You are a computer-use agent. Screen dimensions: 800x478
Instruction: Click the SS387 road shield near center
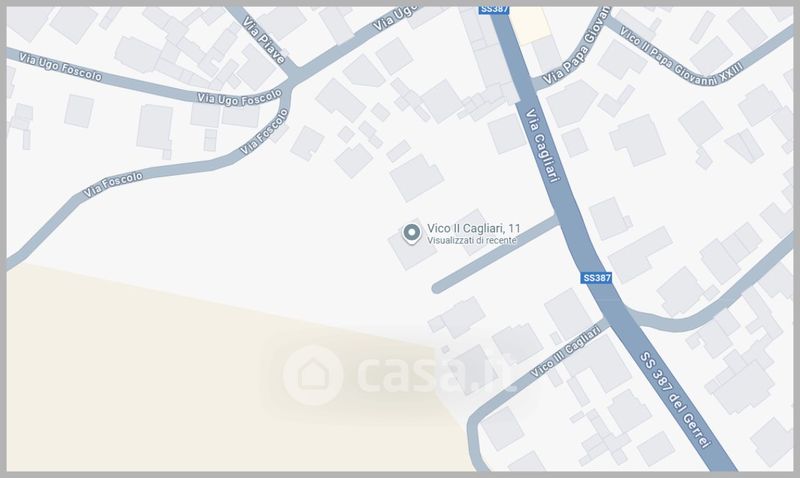(596, 278)
